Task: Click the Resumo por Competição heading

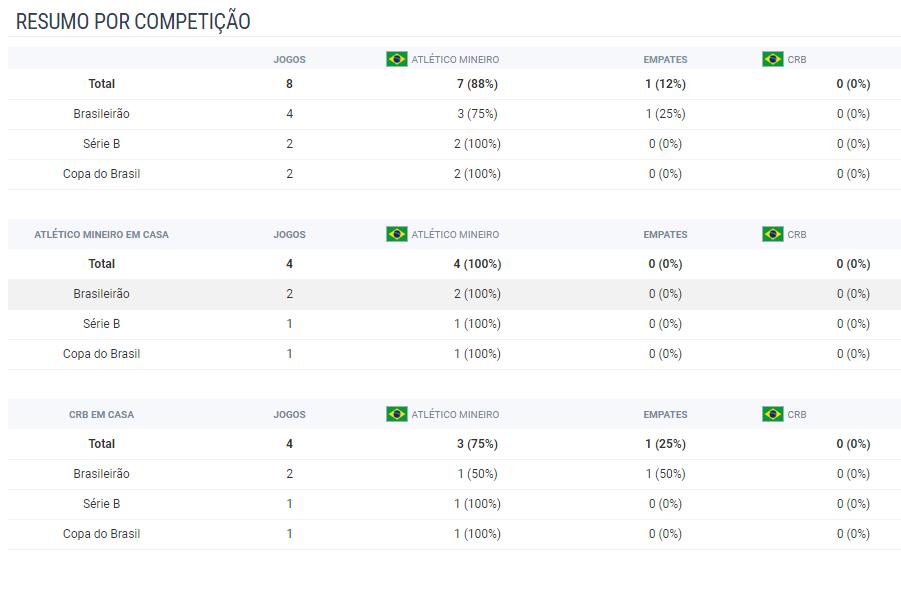Action: tap(133, 21)
